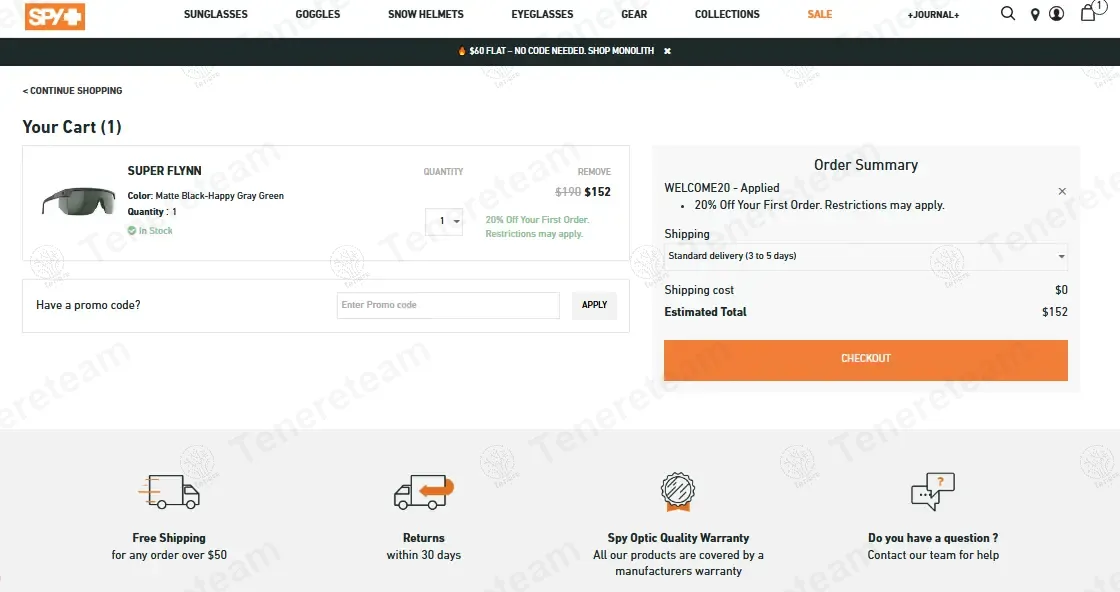This screenshot has height=592, width=1120.
Task: Click 'Have a promo code?' text
Action: click(x=88, y=305)
